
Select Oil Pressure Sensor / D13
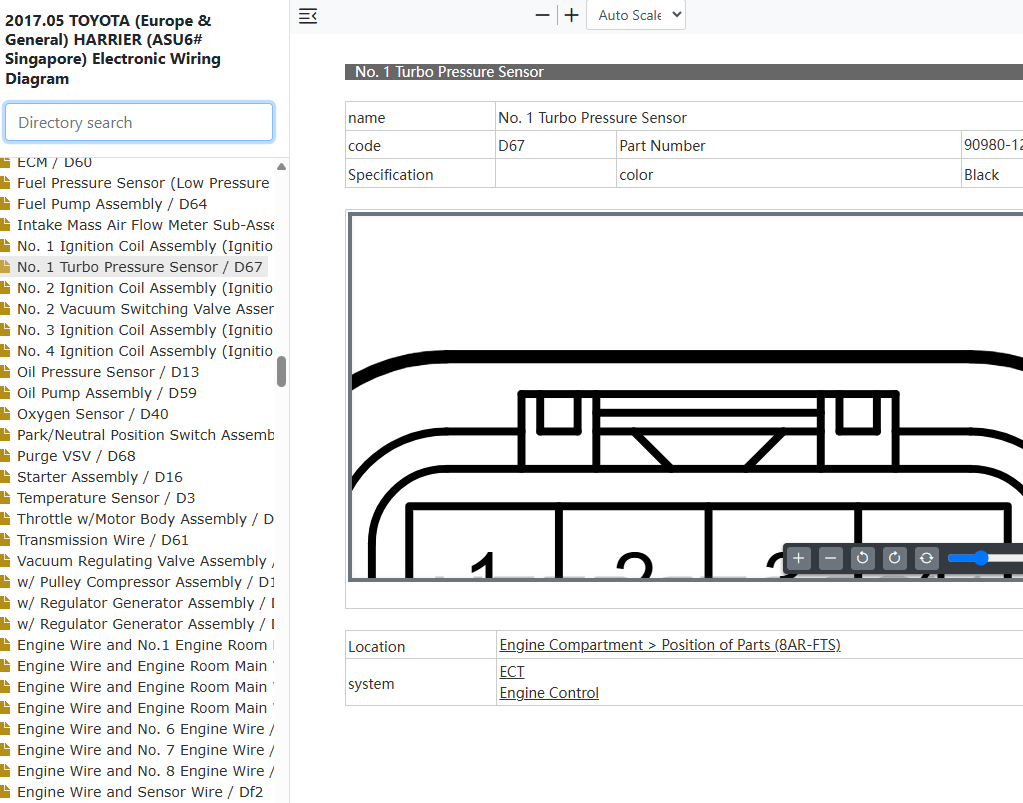click(108, 372)
